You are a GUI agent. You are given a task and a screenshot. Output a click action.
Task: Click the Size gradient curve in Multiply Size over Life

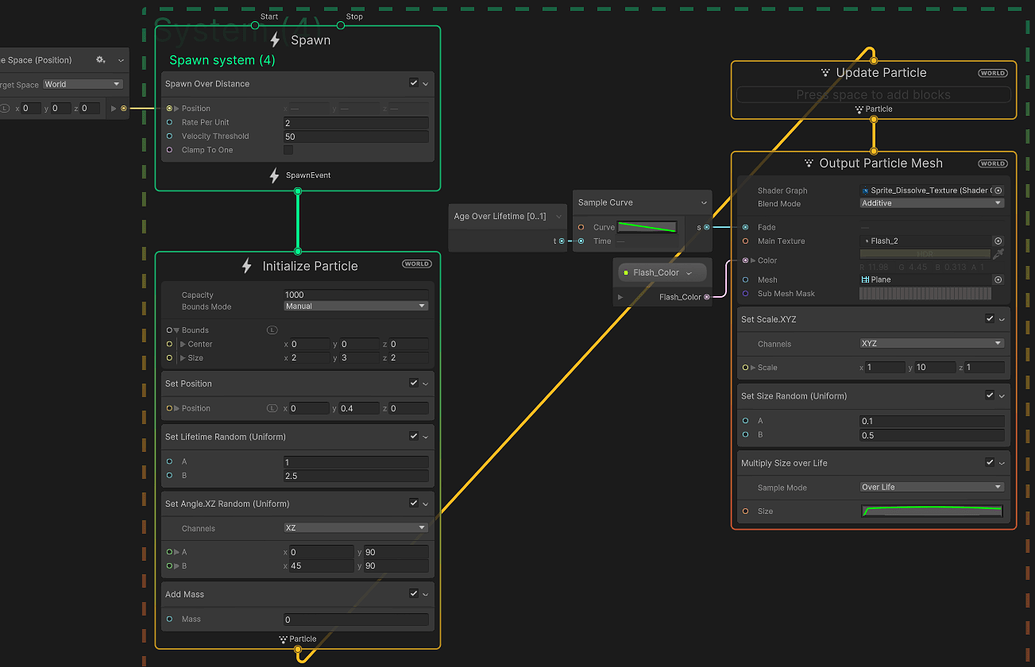(x=932, y=511)
